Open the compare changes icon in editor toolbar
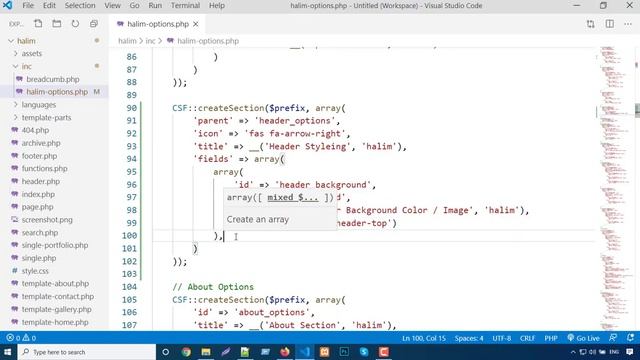The width and height of the screenshot is (640, 360). click(591, 24)
